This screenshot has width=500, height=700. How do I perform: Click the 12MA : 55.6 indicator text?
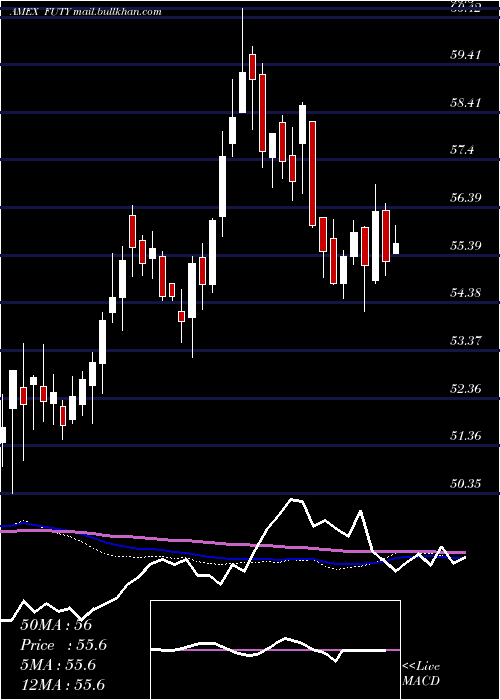pyautogui.click(x=62, y=685)
